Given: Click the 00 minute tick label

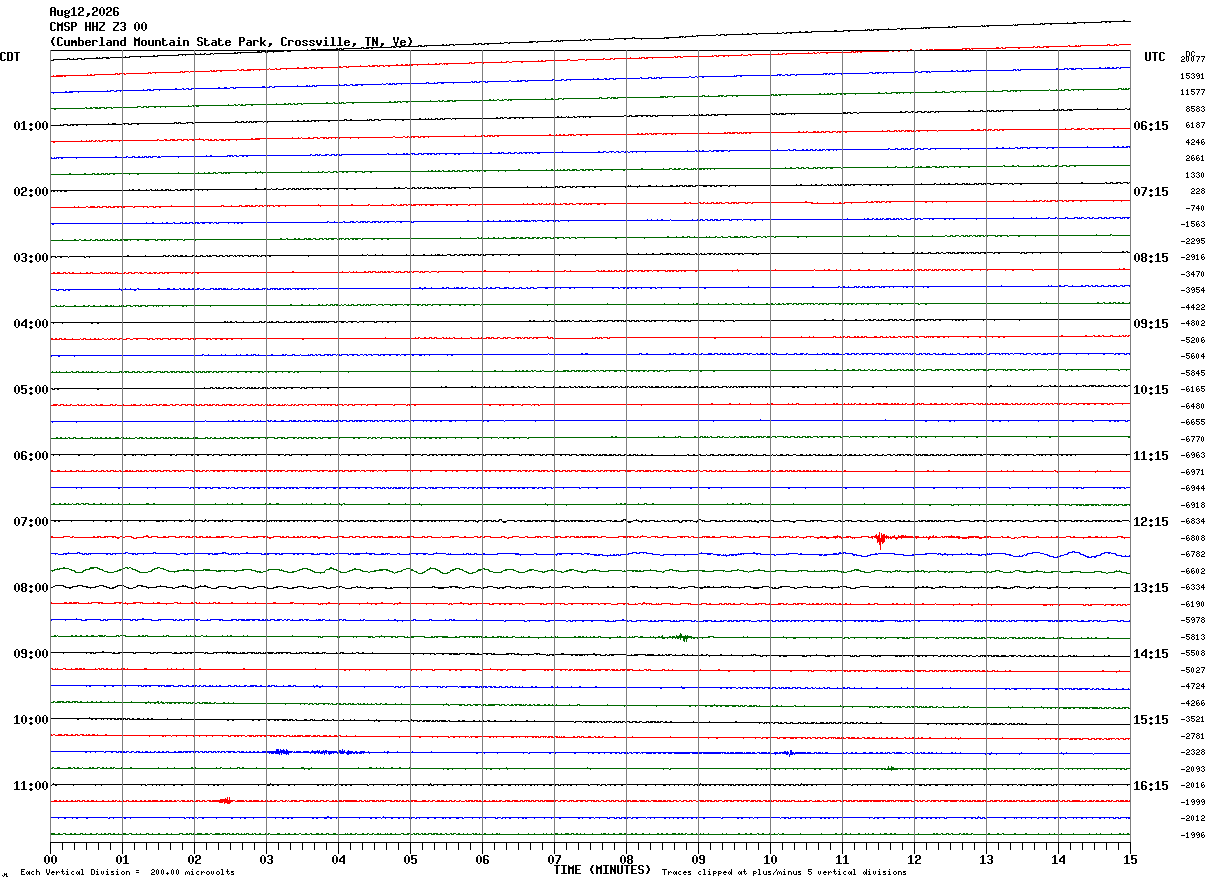Looking at the screenshot, I should (x=50, y=859).
